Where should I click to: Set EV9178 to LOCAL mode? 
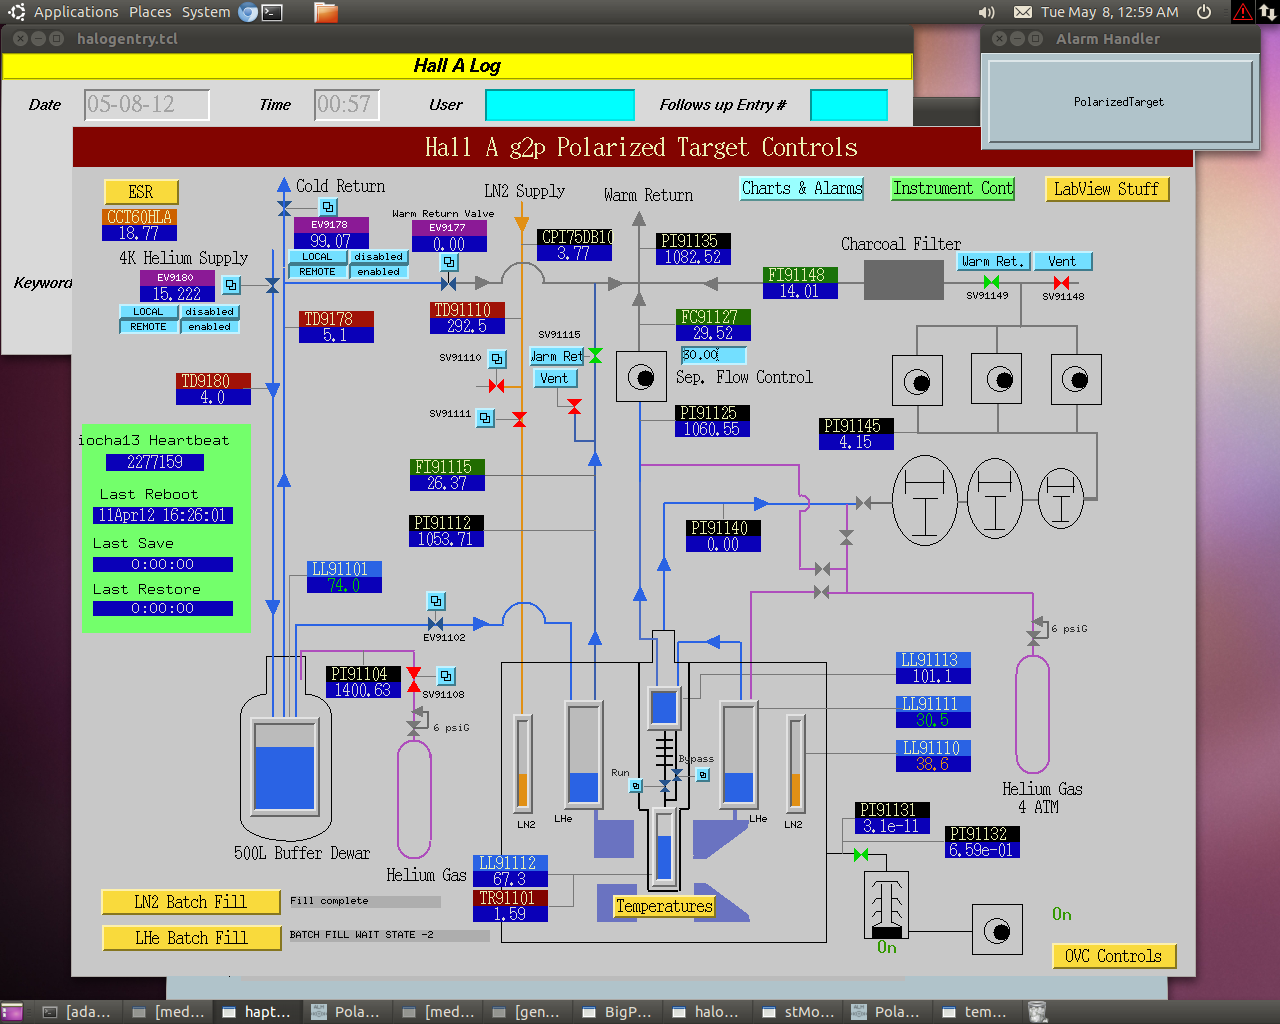pyautogui.click(x=317, y=257)
